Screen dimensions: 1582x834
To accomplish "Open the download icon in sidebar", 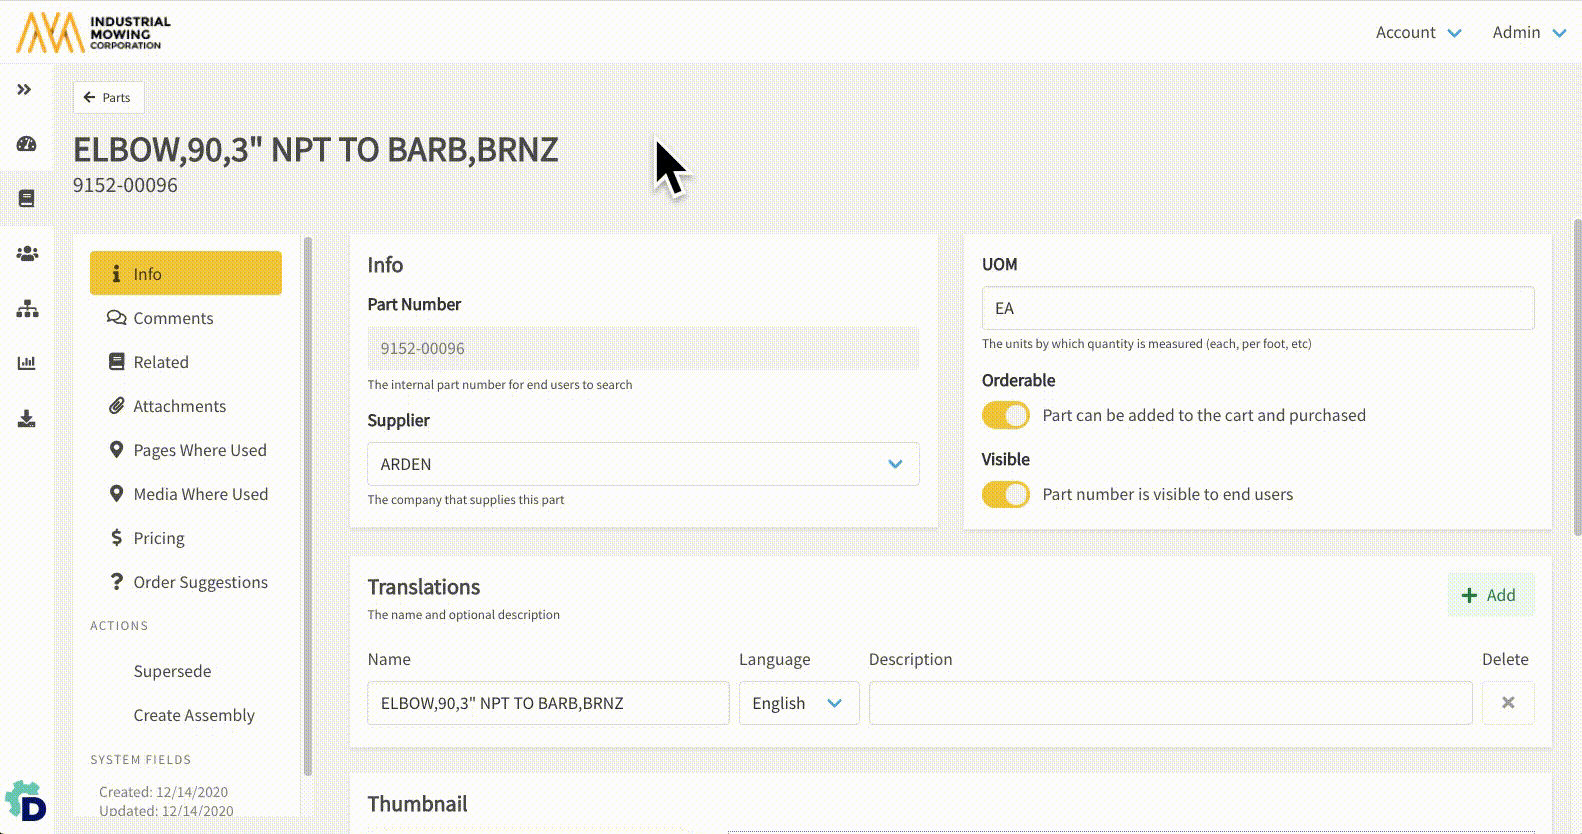I will (x=27, y=418).
